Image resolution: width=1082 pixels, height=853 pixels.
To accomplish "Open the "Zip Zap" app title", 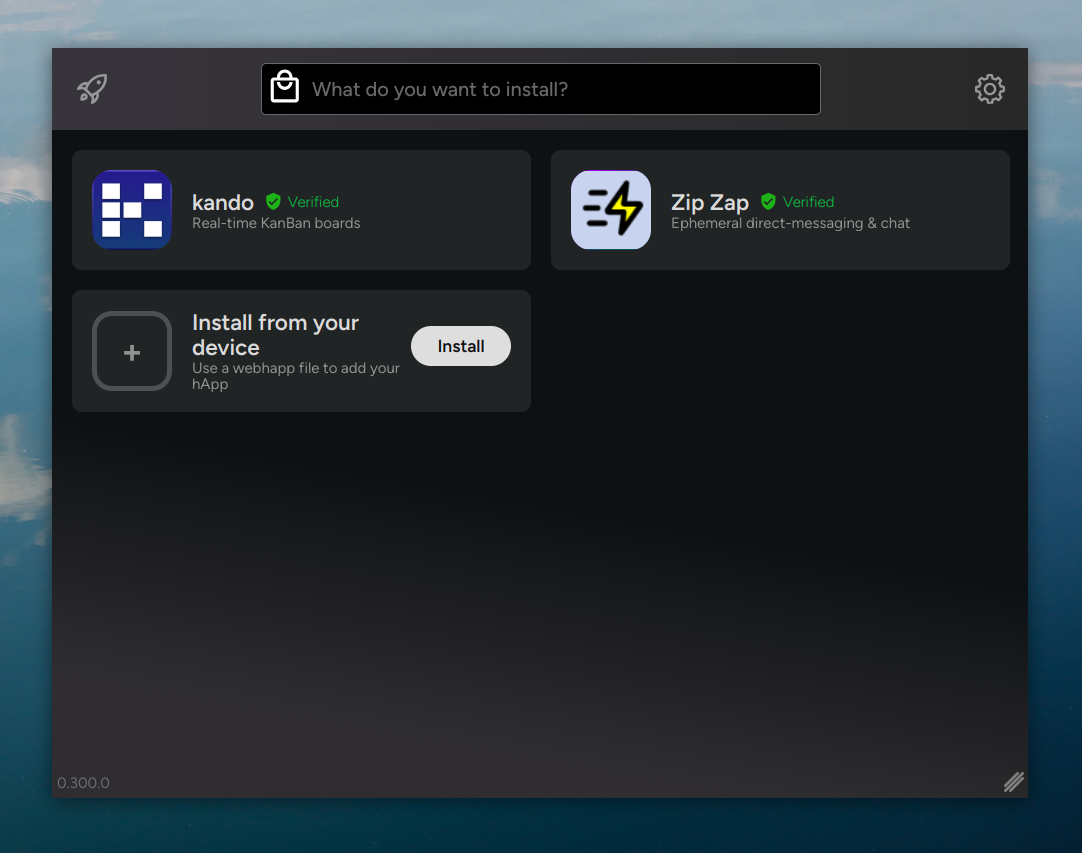I will click(x=709, y=202).
